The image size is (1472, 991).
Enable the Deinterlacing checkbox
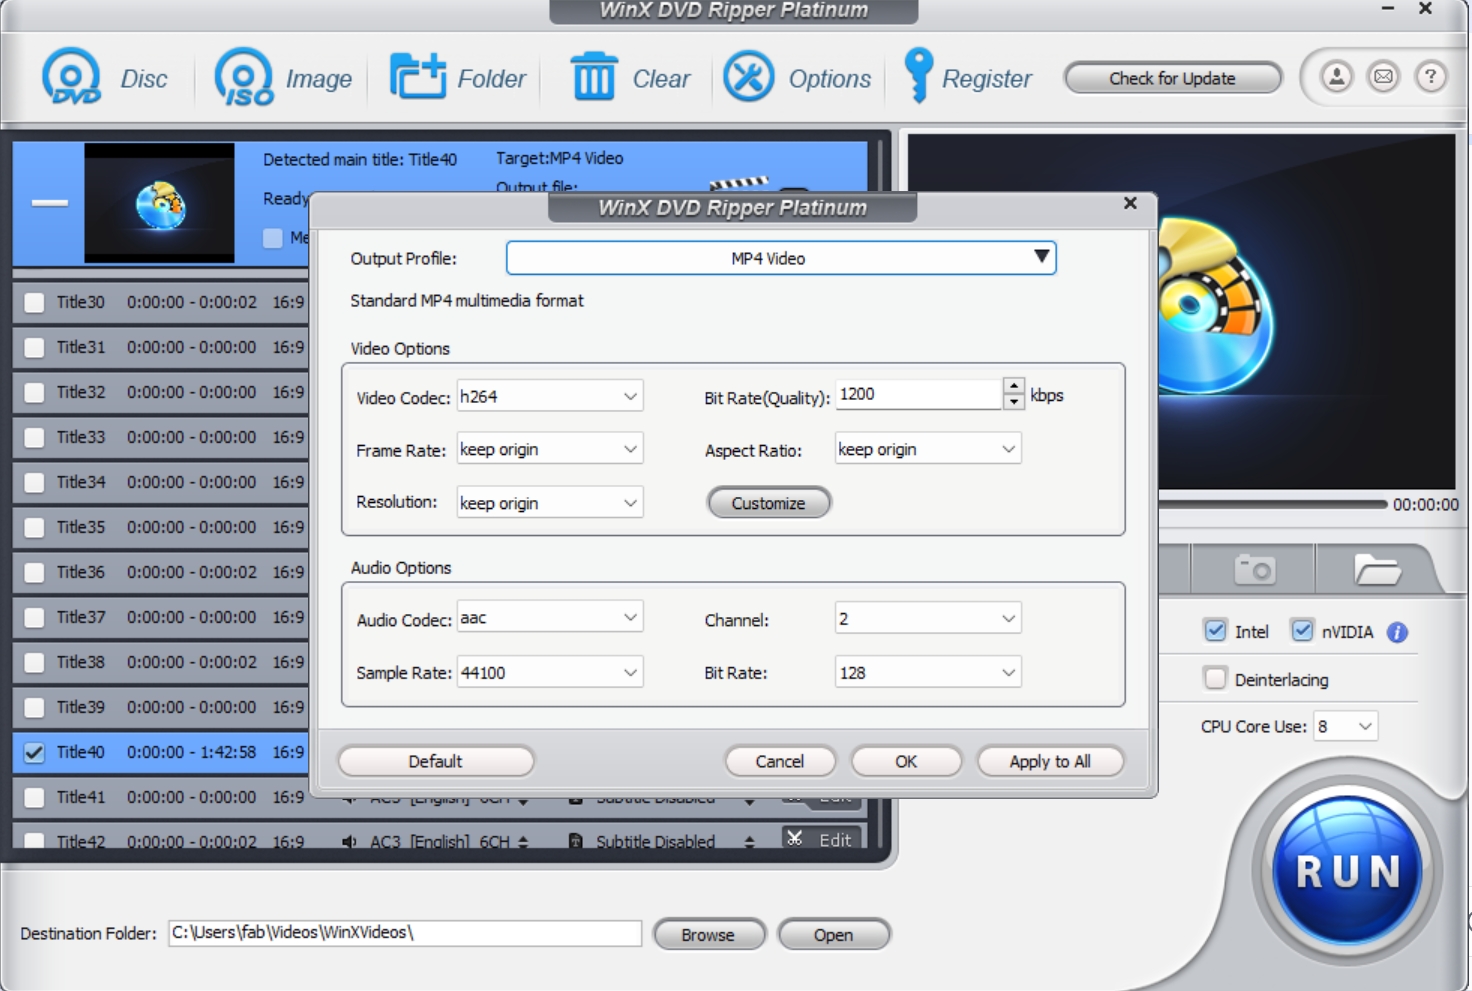coord(1215,679)
